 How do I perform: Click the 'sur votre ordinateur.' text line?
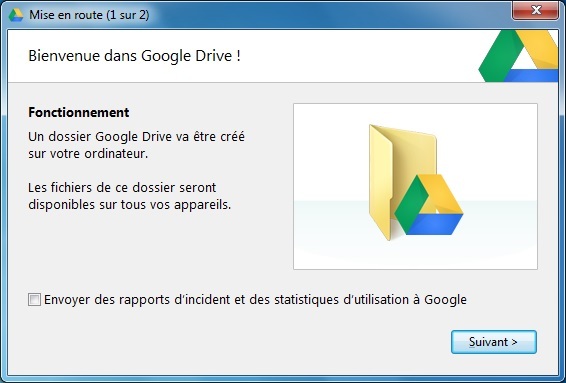tap(88, 154)
